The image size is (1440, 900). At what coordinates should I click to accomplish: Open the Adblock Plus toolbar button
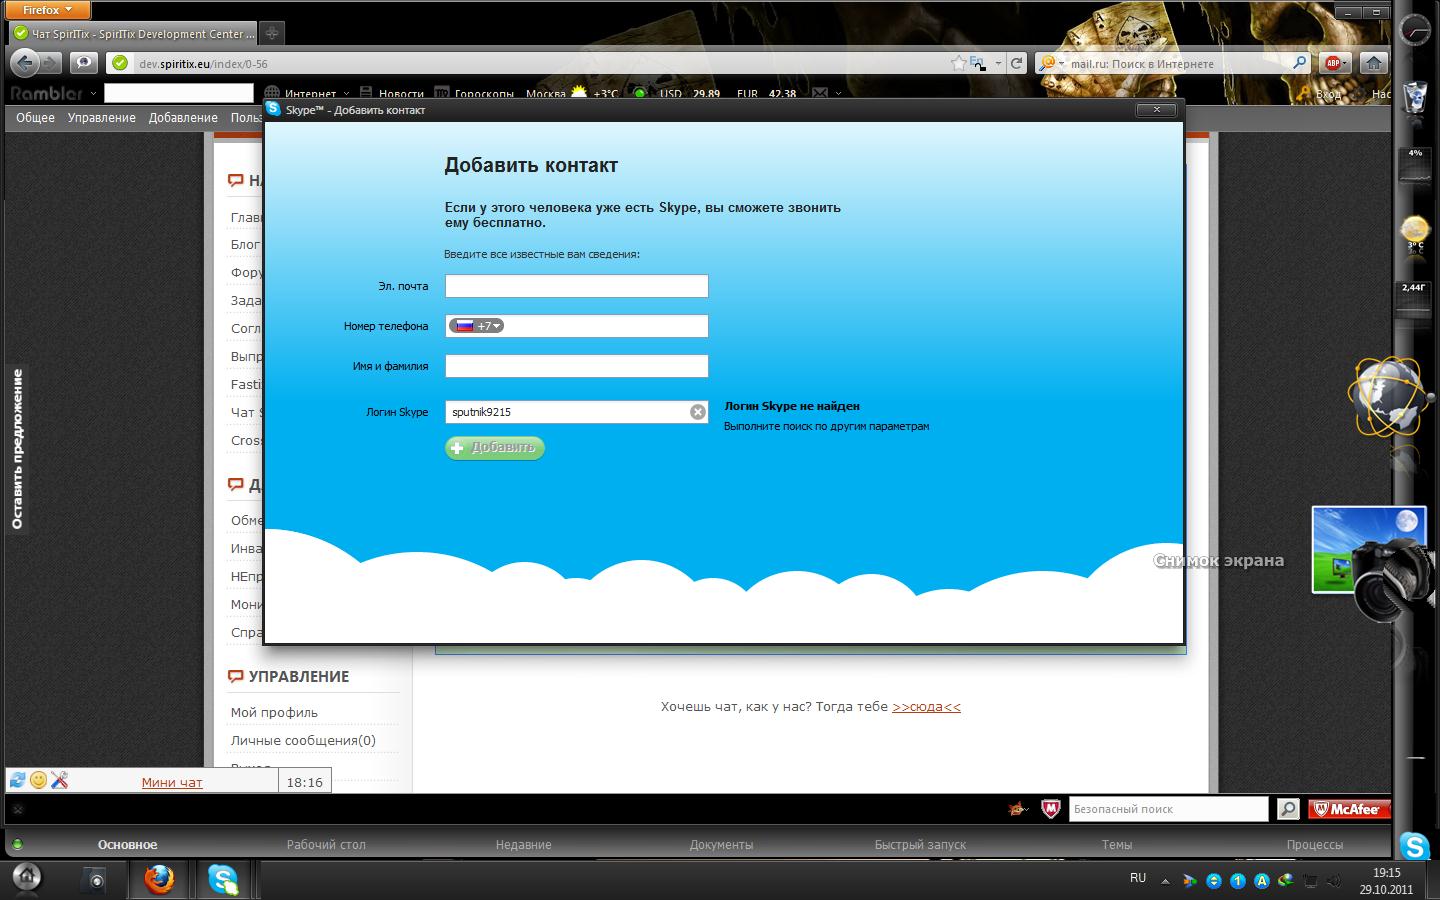pos(1332,63)
